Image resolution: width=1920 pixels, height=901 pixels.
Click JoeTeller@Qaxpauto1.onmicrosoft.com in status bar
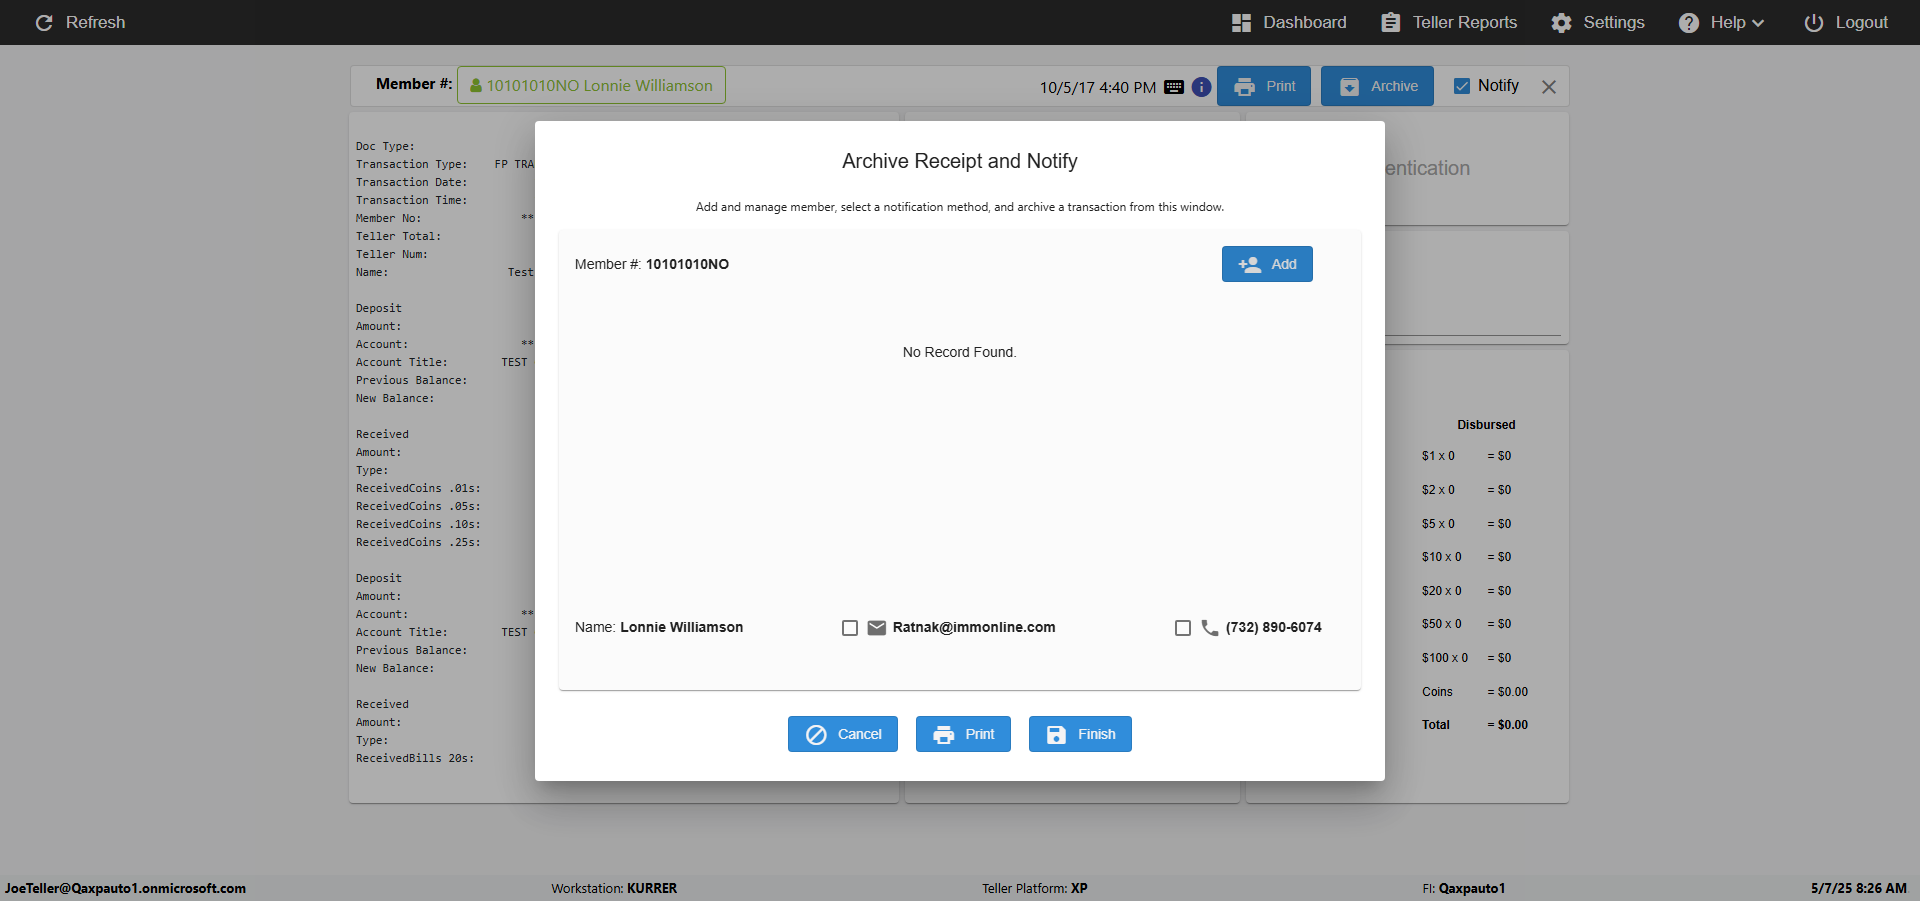pos(125,888)
